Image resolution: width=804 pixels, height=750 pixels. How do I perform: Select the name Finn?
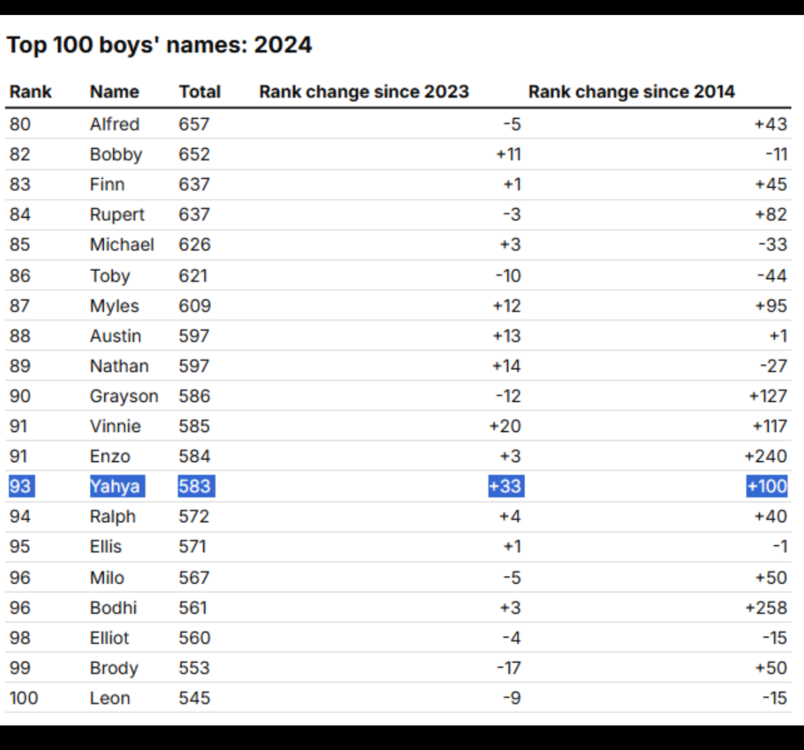[x=107, y=185]
